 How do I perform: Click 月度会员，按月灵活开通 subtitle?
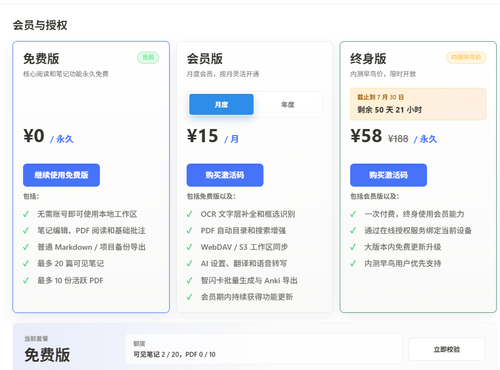tap(223, 74)
